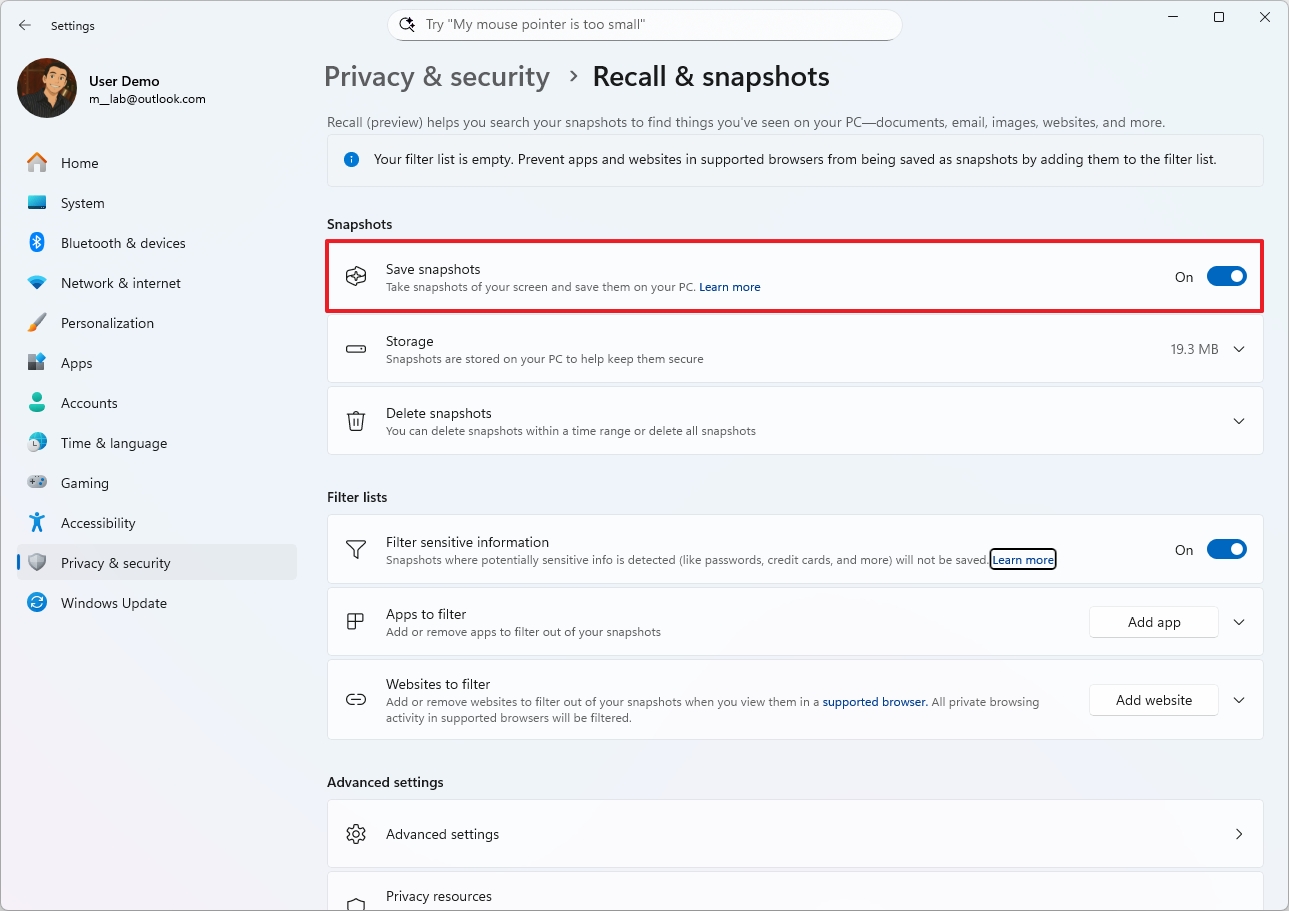Image resolution: width=1289 pixels, height=911 pixels.
Task: Expand the Websites to filter section
Action: click(1239, 700)
